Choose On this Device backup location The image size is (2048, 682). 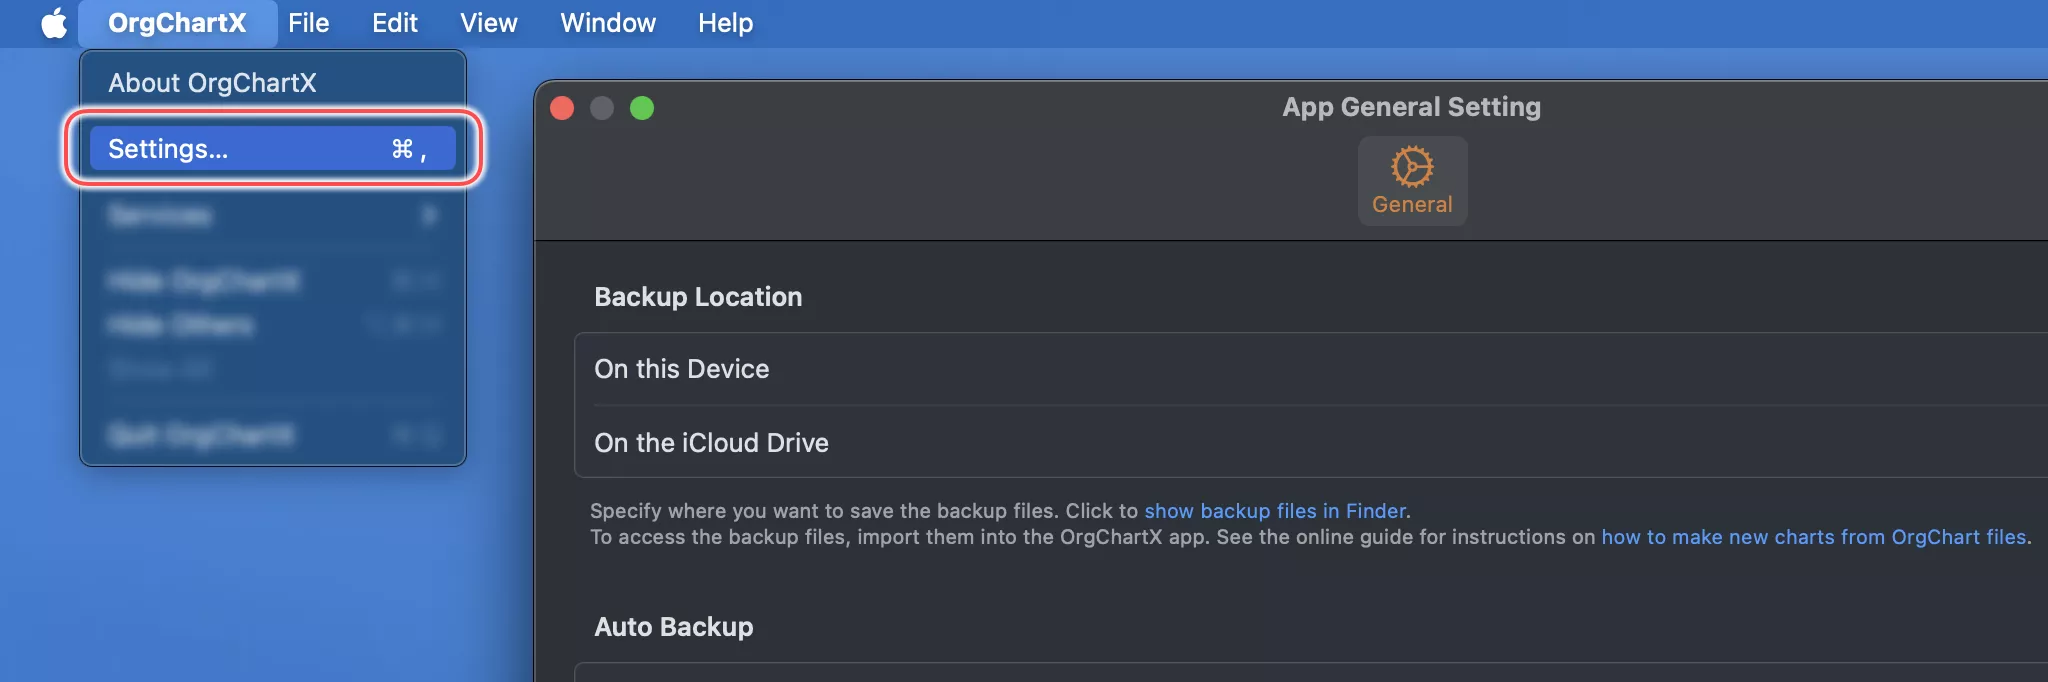[1311, 369]
